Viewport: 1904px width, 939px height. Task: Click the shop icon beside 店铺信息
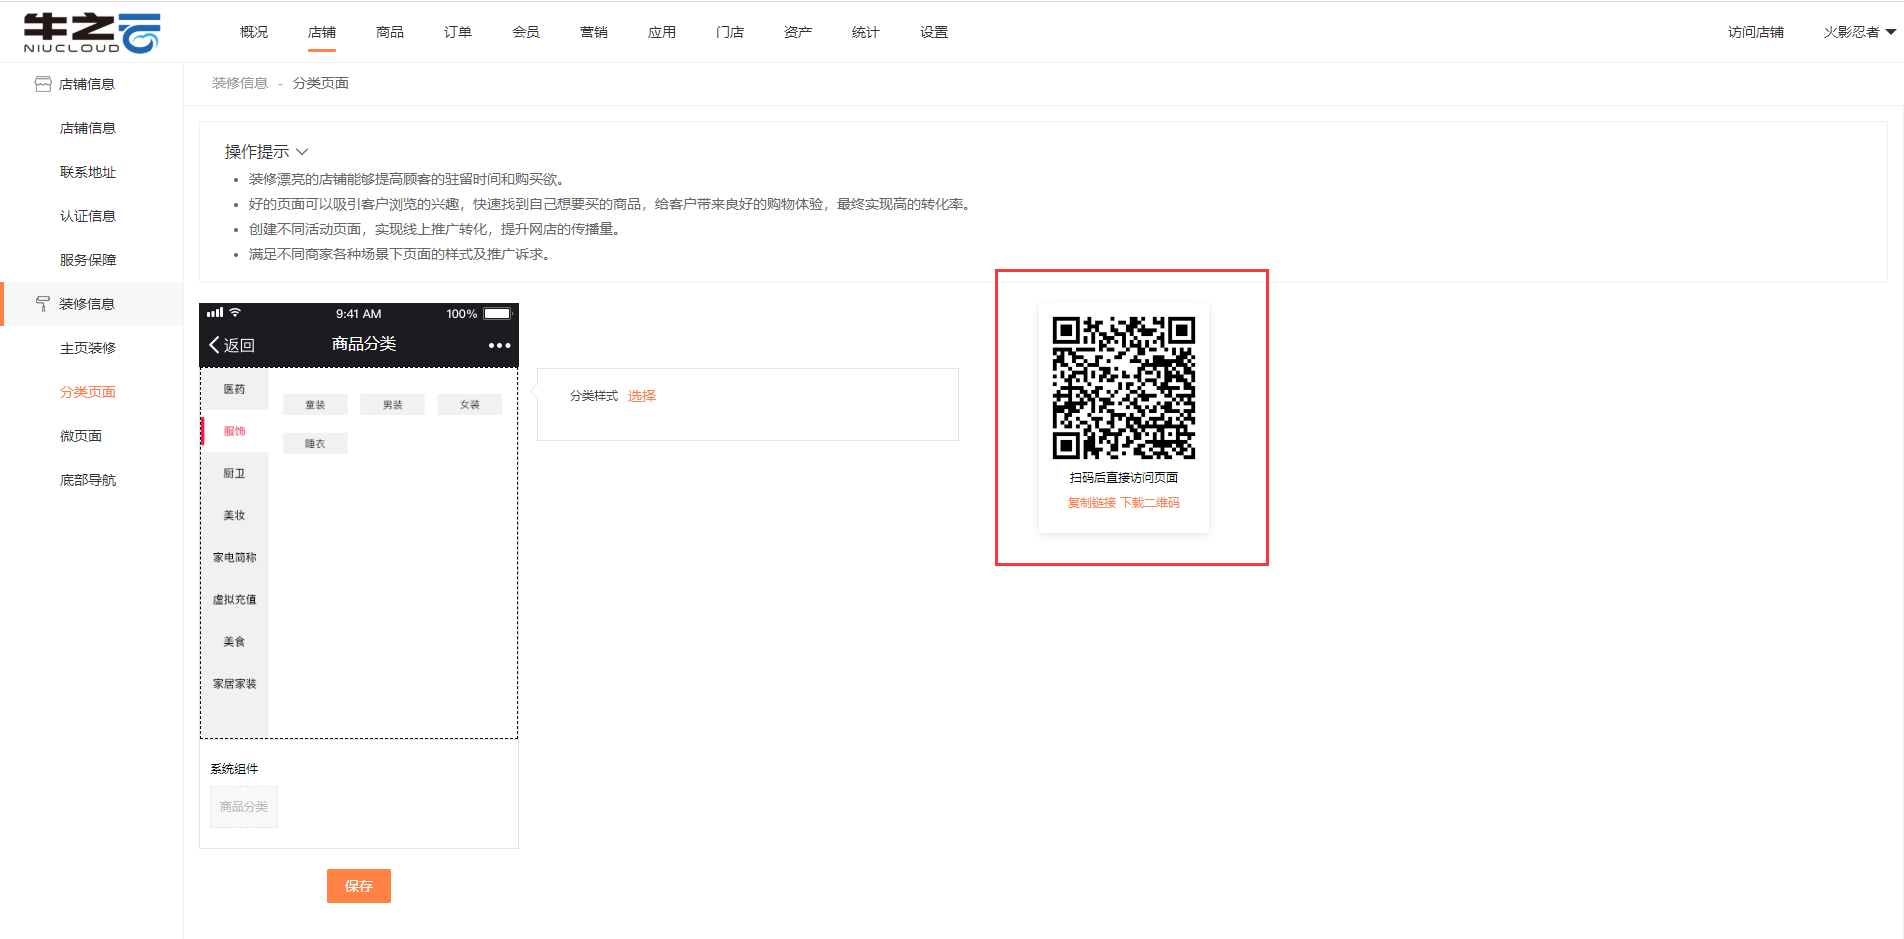43,84
